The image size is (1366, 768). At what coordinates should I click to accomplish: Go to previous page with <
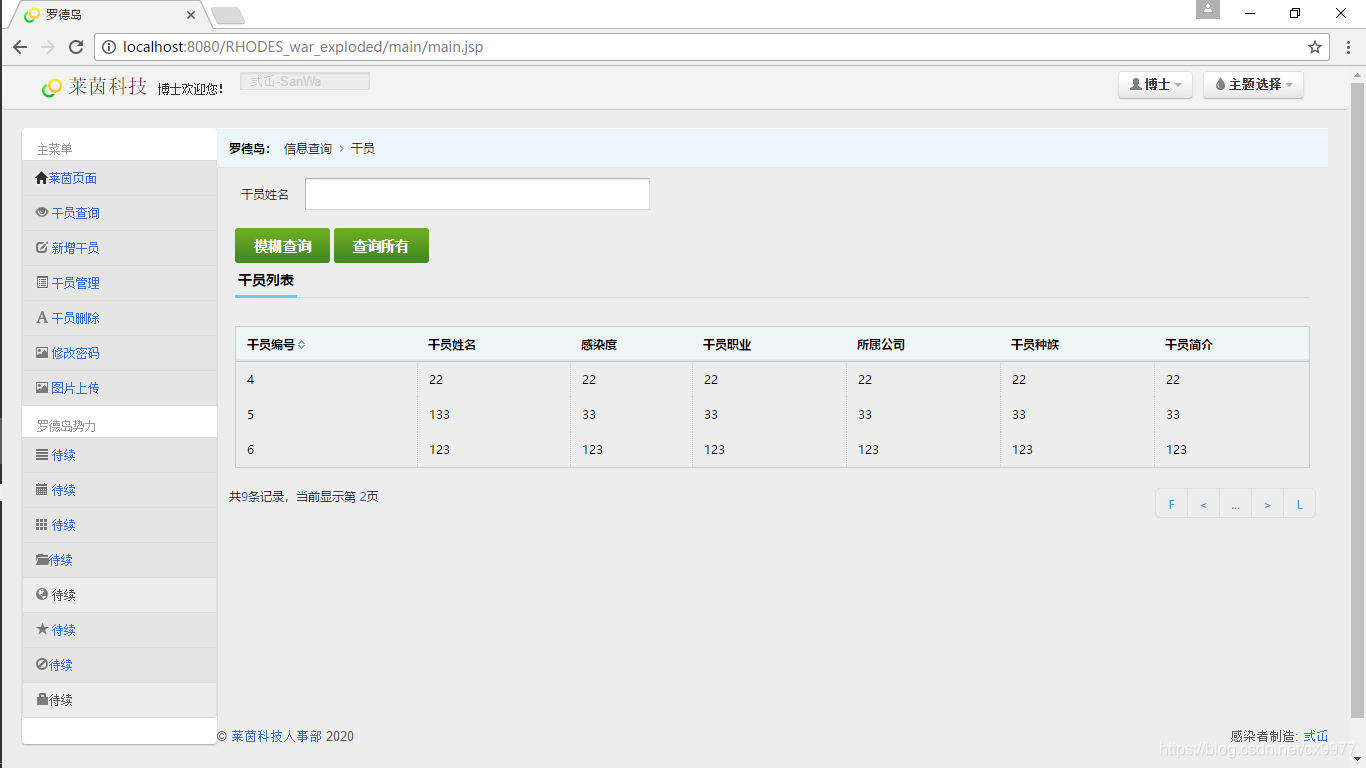point(1203,504)
